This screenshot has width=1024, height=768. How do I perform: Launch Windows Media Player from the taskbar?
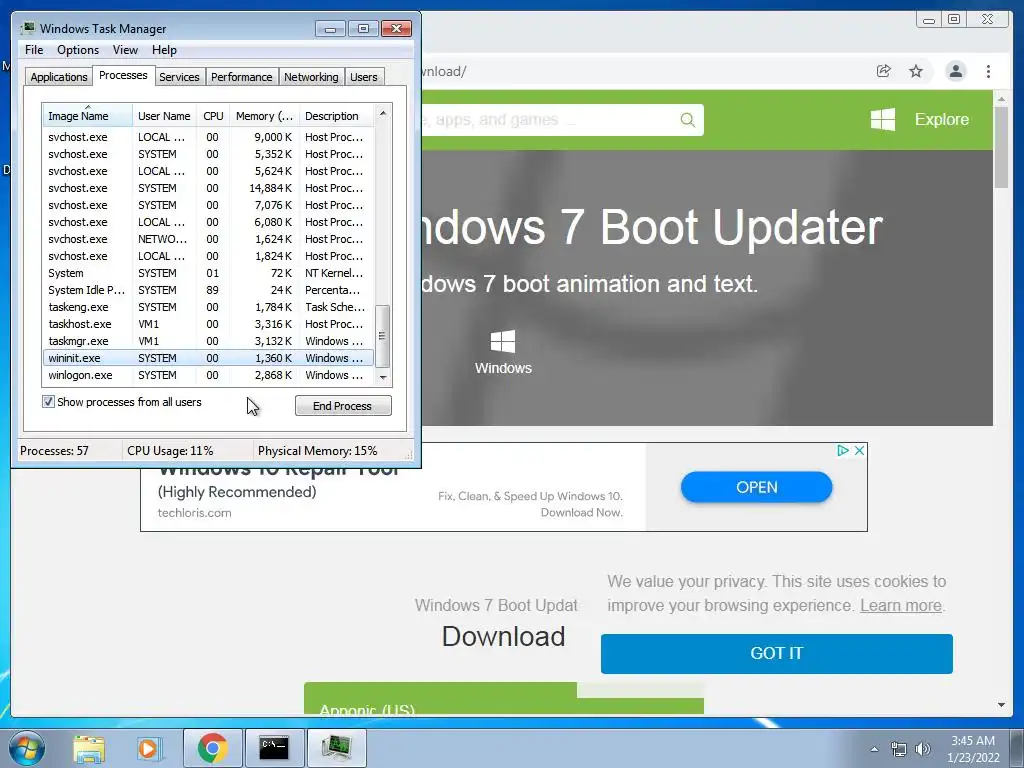[x=149, y=748]
